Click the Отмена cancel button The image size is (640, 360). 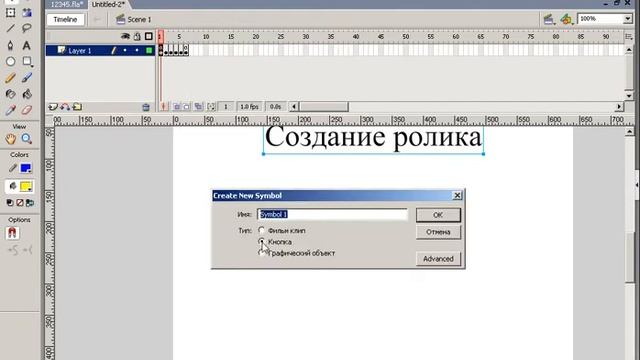pos(438,232)
